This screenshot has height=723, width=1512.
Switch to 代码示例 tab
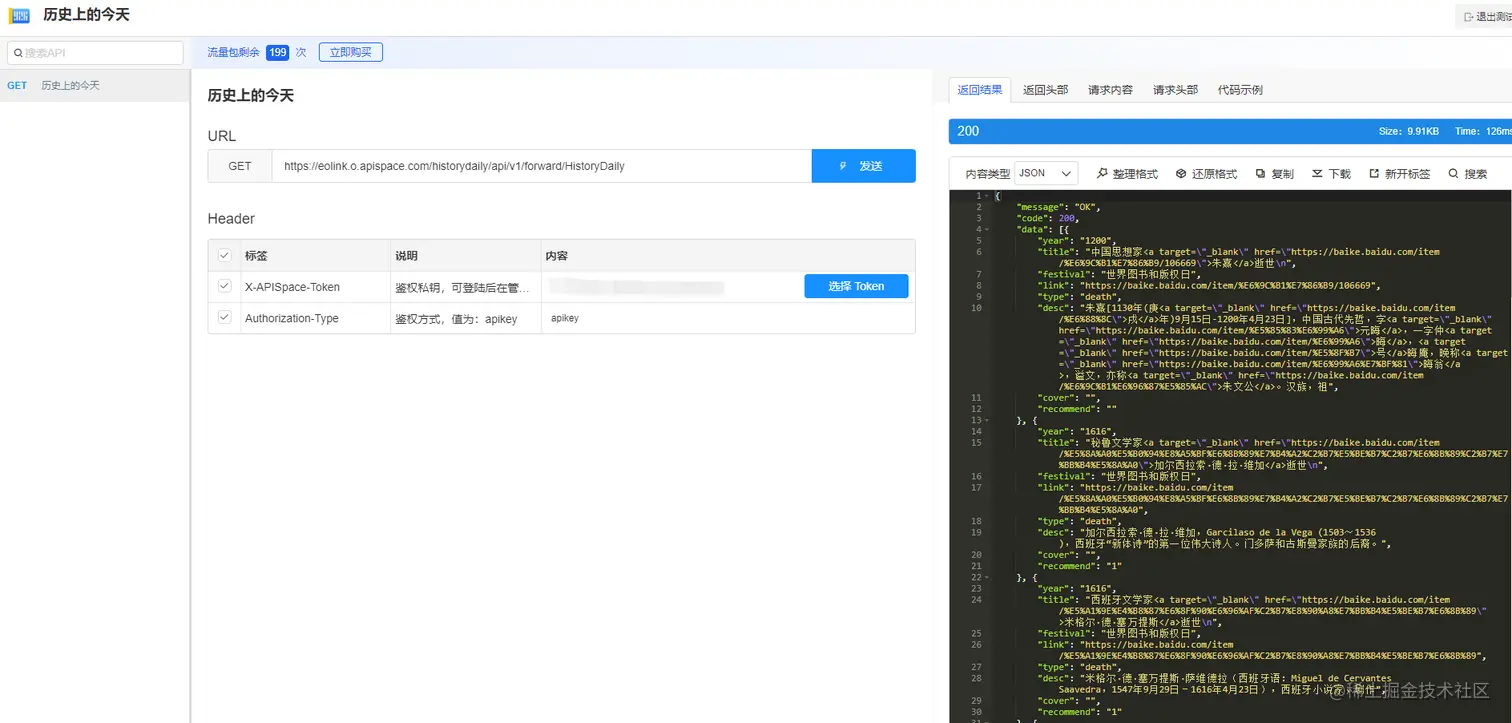tap(1240, 90)
